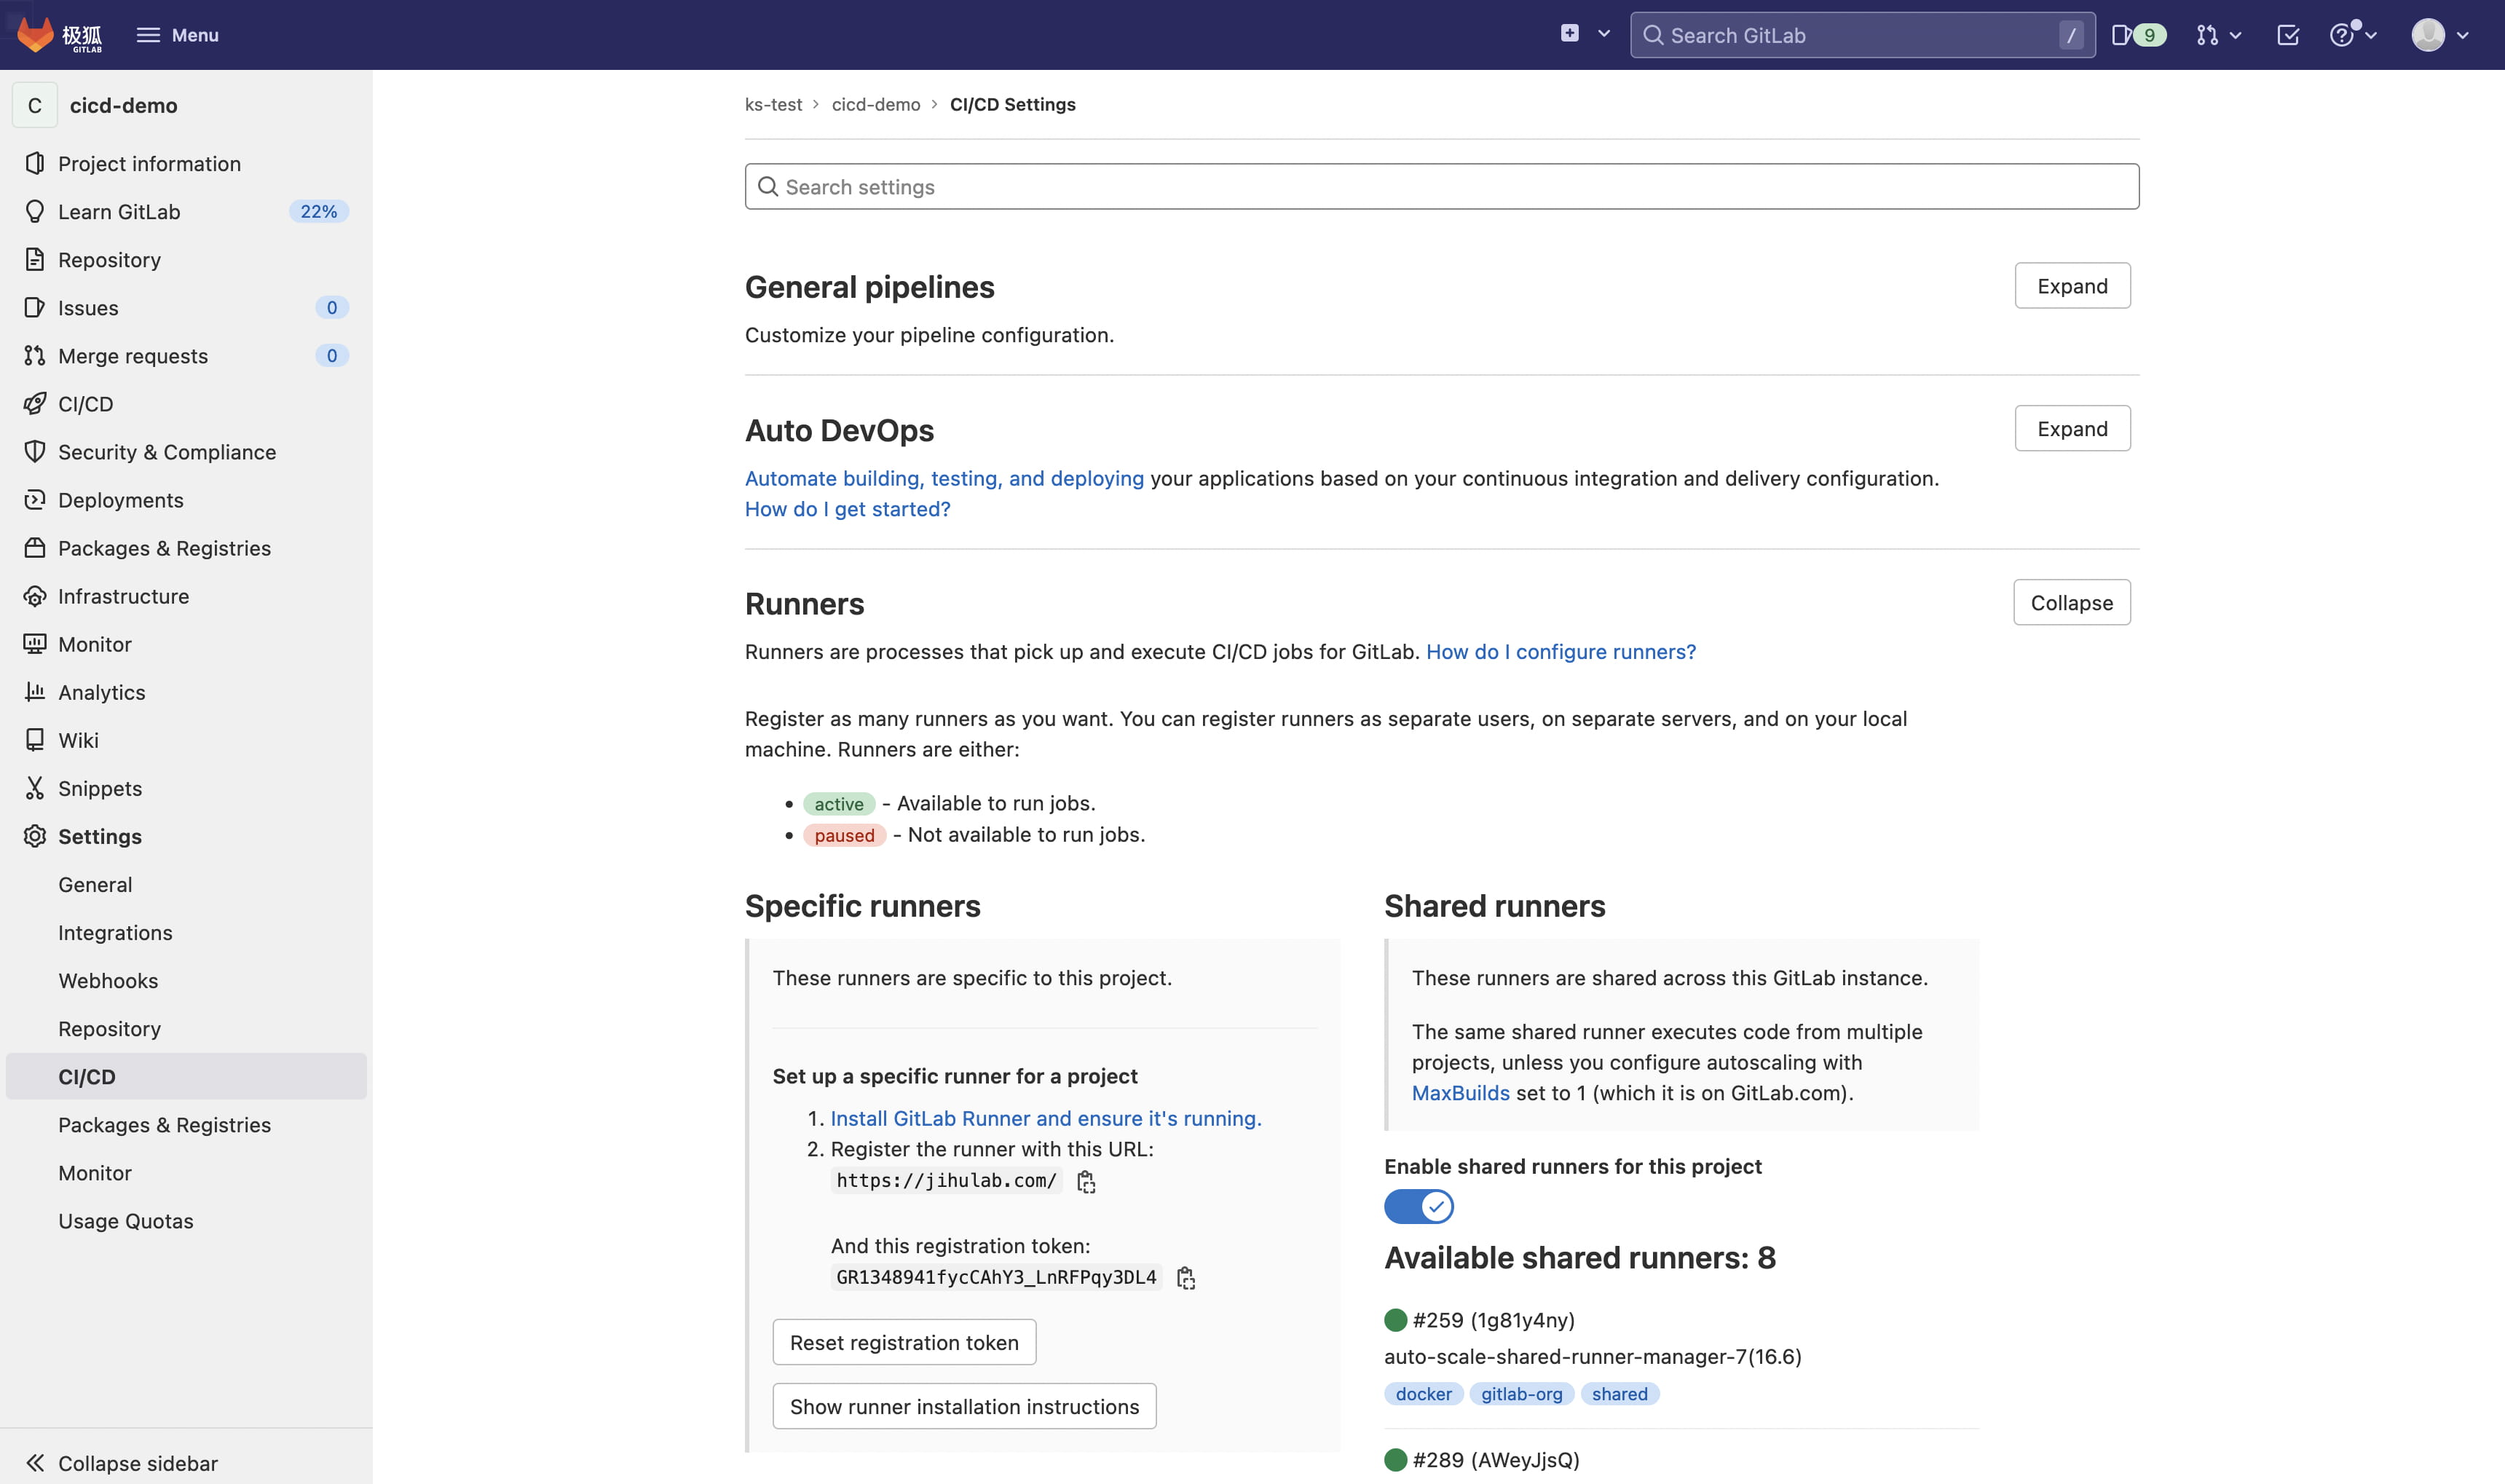Open Snippets in the sidebar
Image resolution: width=2505 pixels, height=1484 pixels.
point(99,788)
